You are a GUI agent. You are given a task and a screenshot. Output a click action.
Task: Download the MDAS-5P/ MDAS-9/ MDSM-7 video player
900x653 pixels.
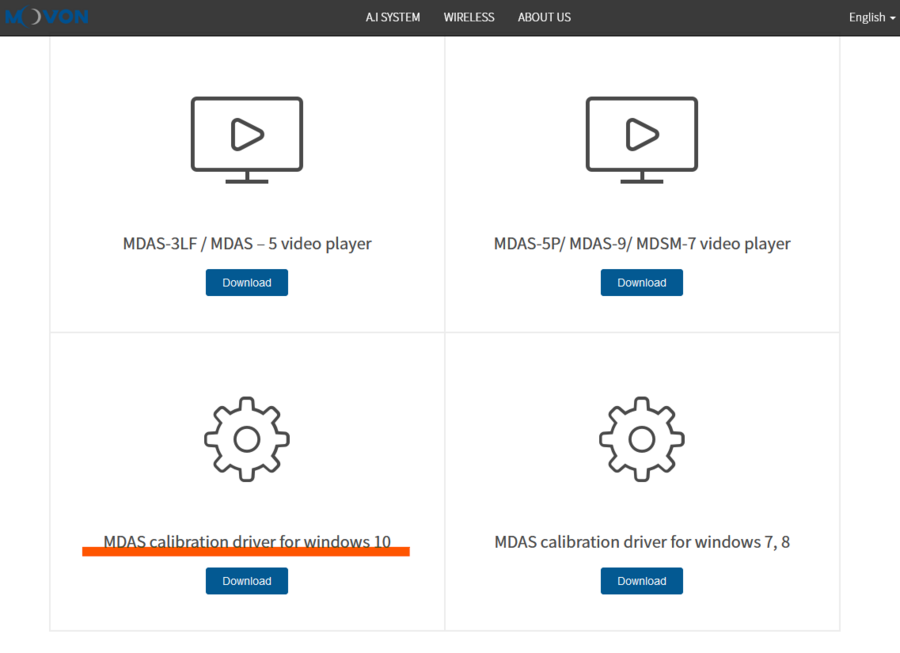[641, 282]
